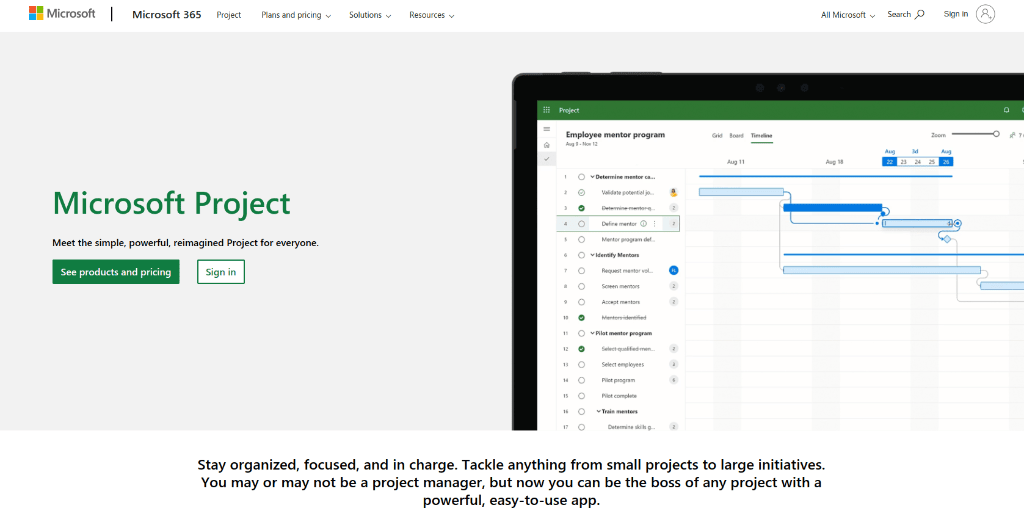Click the assignee badge on Determine skills row
Screen dimensions: 1024x521
pyautogui.click(x=673, y=427)
